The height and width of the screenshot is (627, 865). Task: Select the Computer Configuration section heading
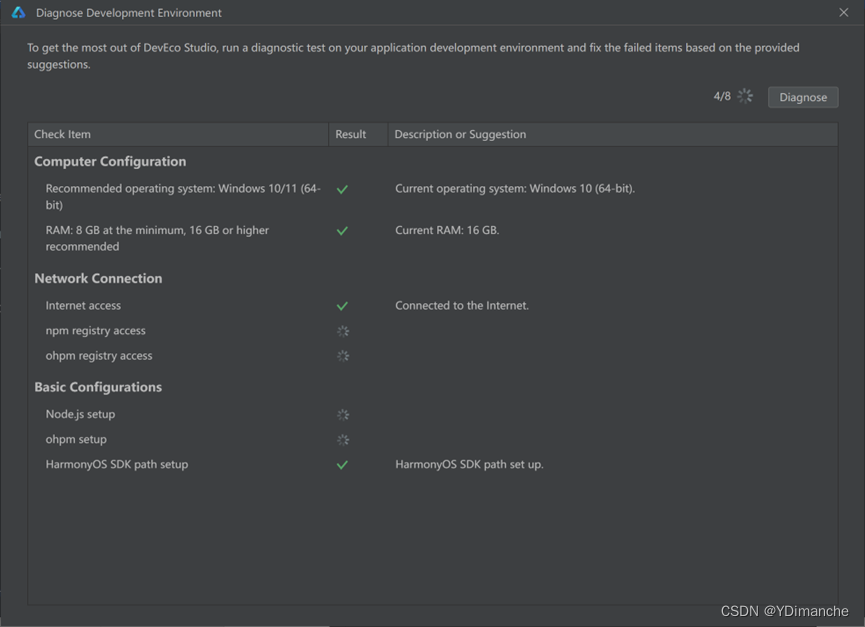(110, 162)
